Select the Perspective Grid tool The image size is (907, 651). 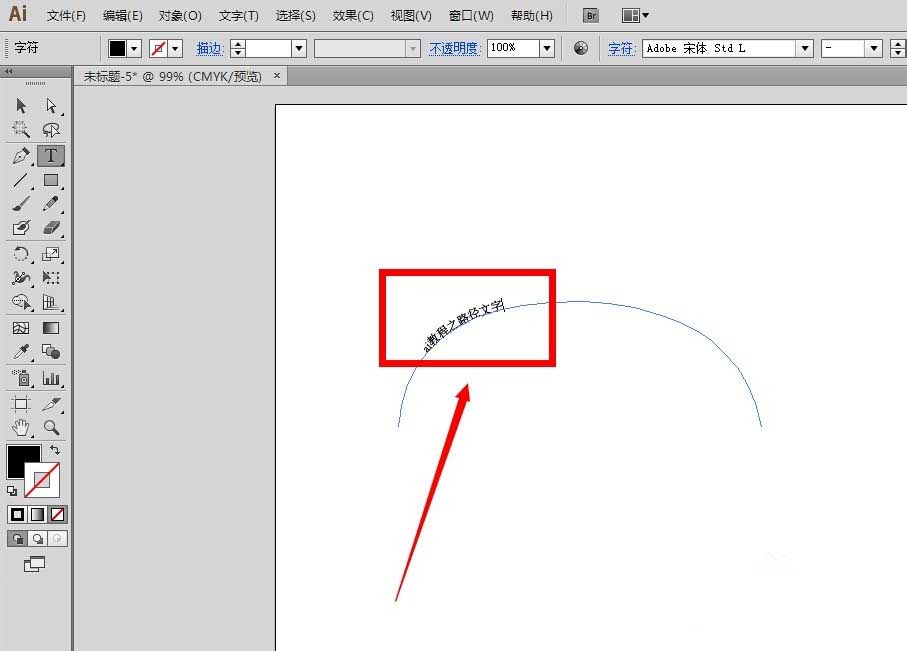pyautogui.click(x=51, y=302)
